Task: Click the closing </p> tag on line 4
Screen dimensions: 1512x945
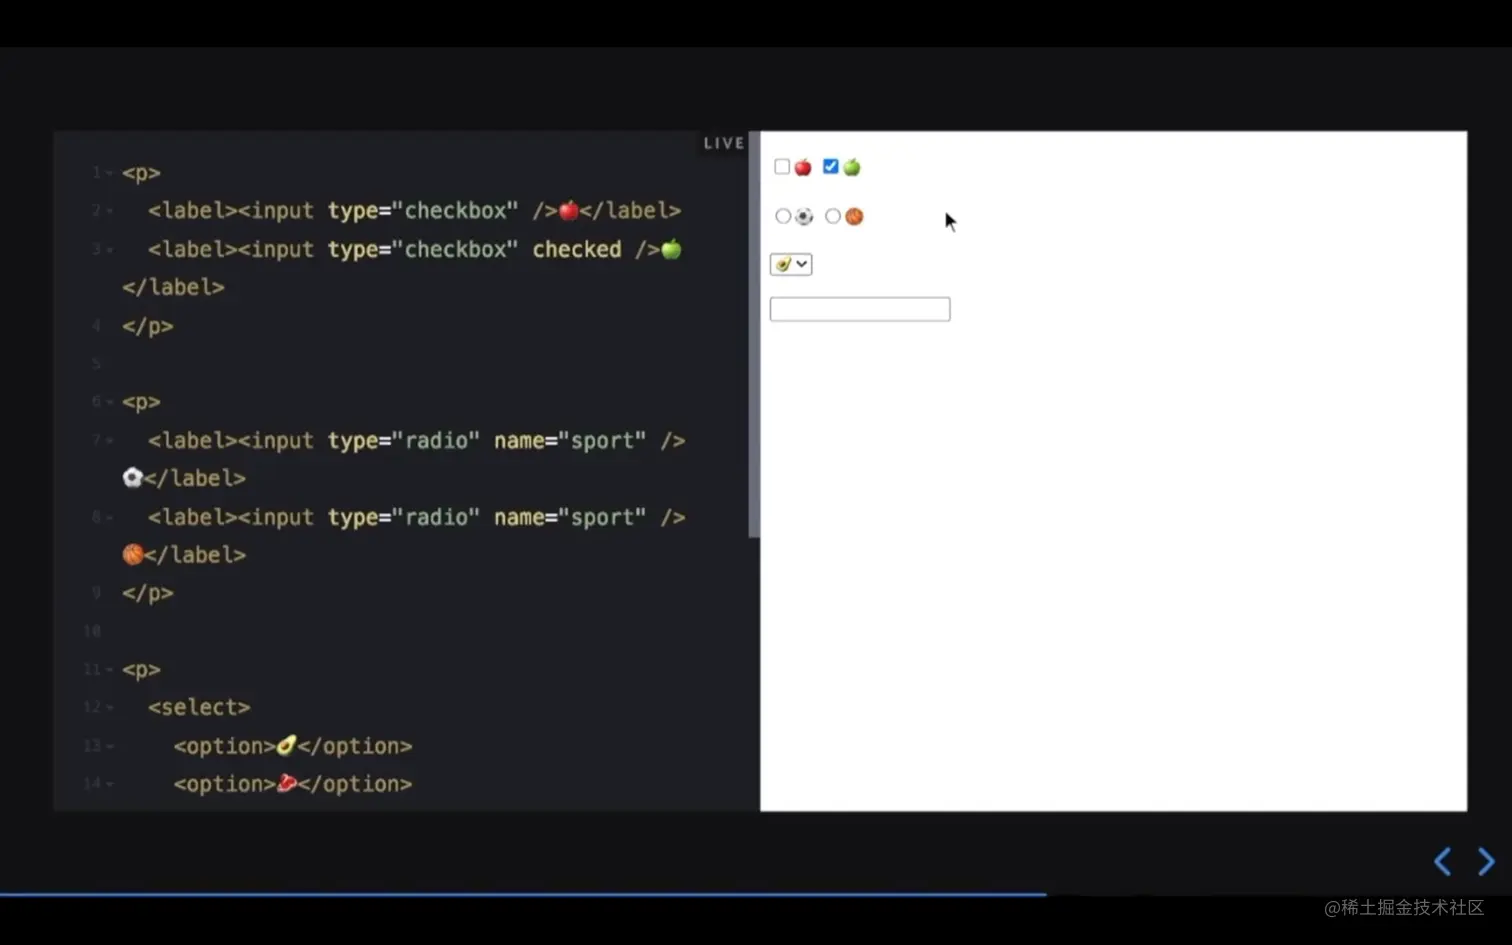Action: click(147, 326)
